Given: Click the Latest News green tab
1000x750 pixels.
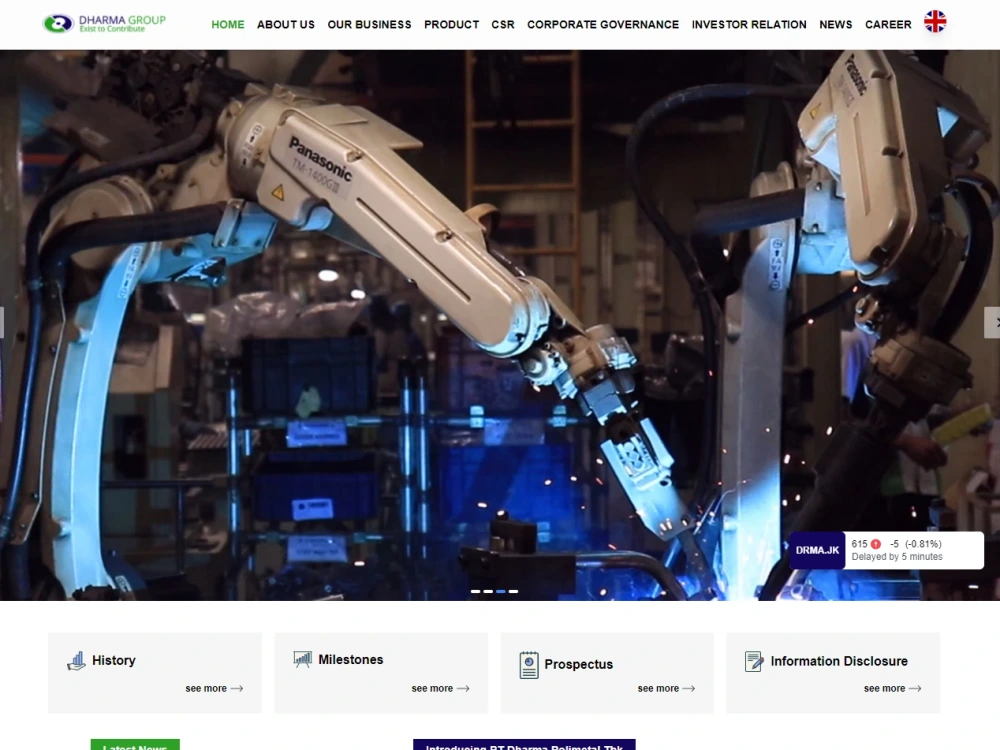Looking at the screenshot, I should coord(135,745).
